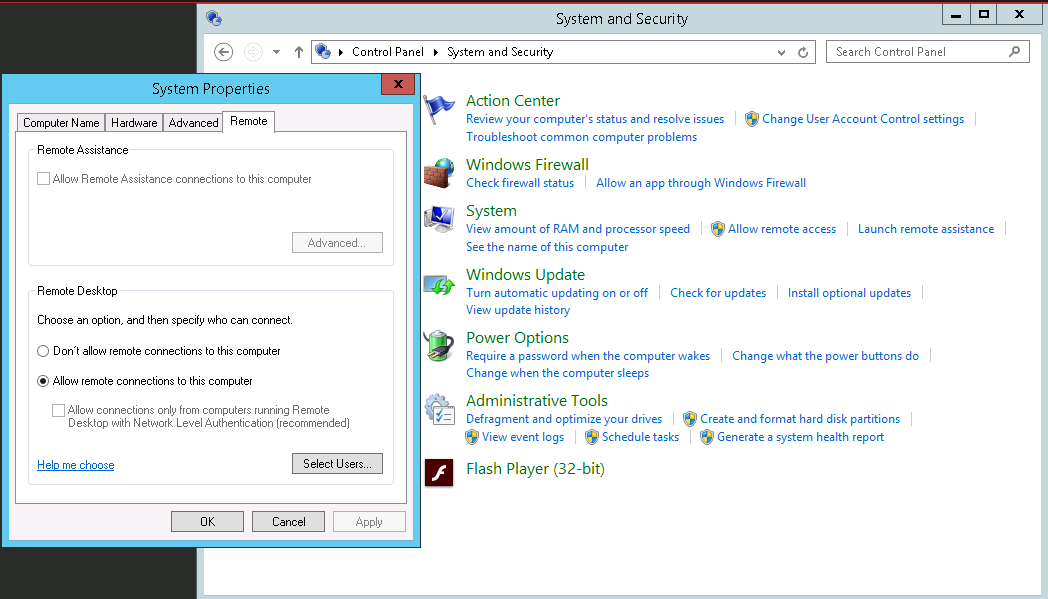1048x599 pixels.
Task: Open the Help me choose link
Action: [76, 465]
